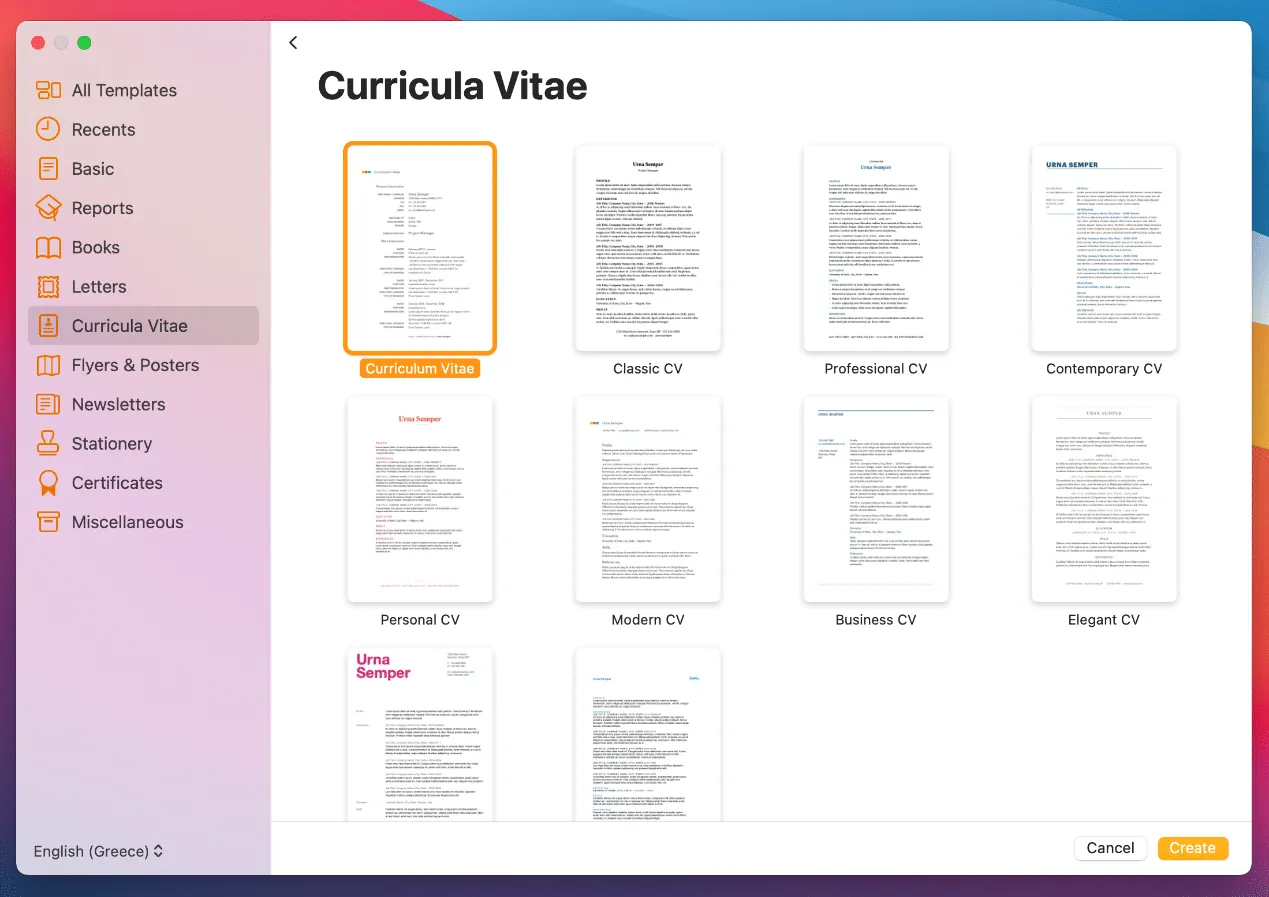Click the Recents clock icon
The width and height of the screenshot is (1269, 897).
click(48, 129)
